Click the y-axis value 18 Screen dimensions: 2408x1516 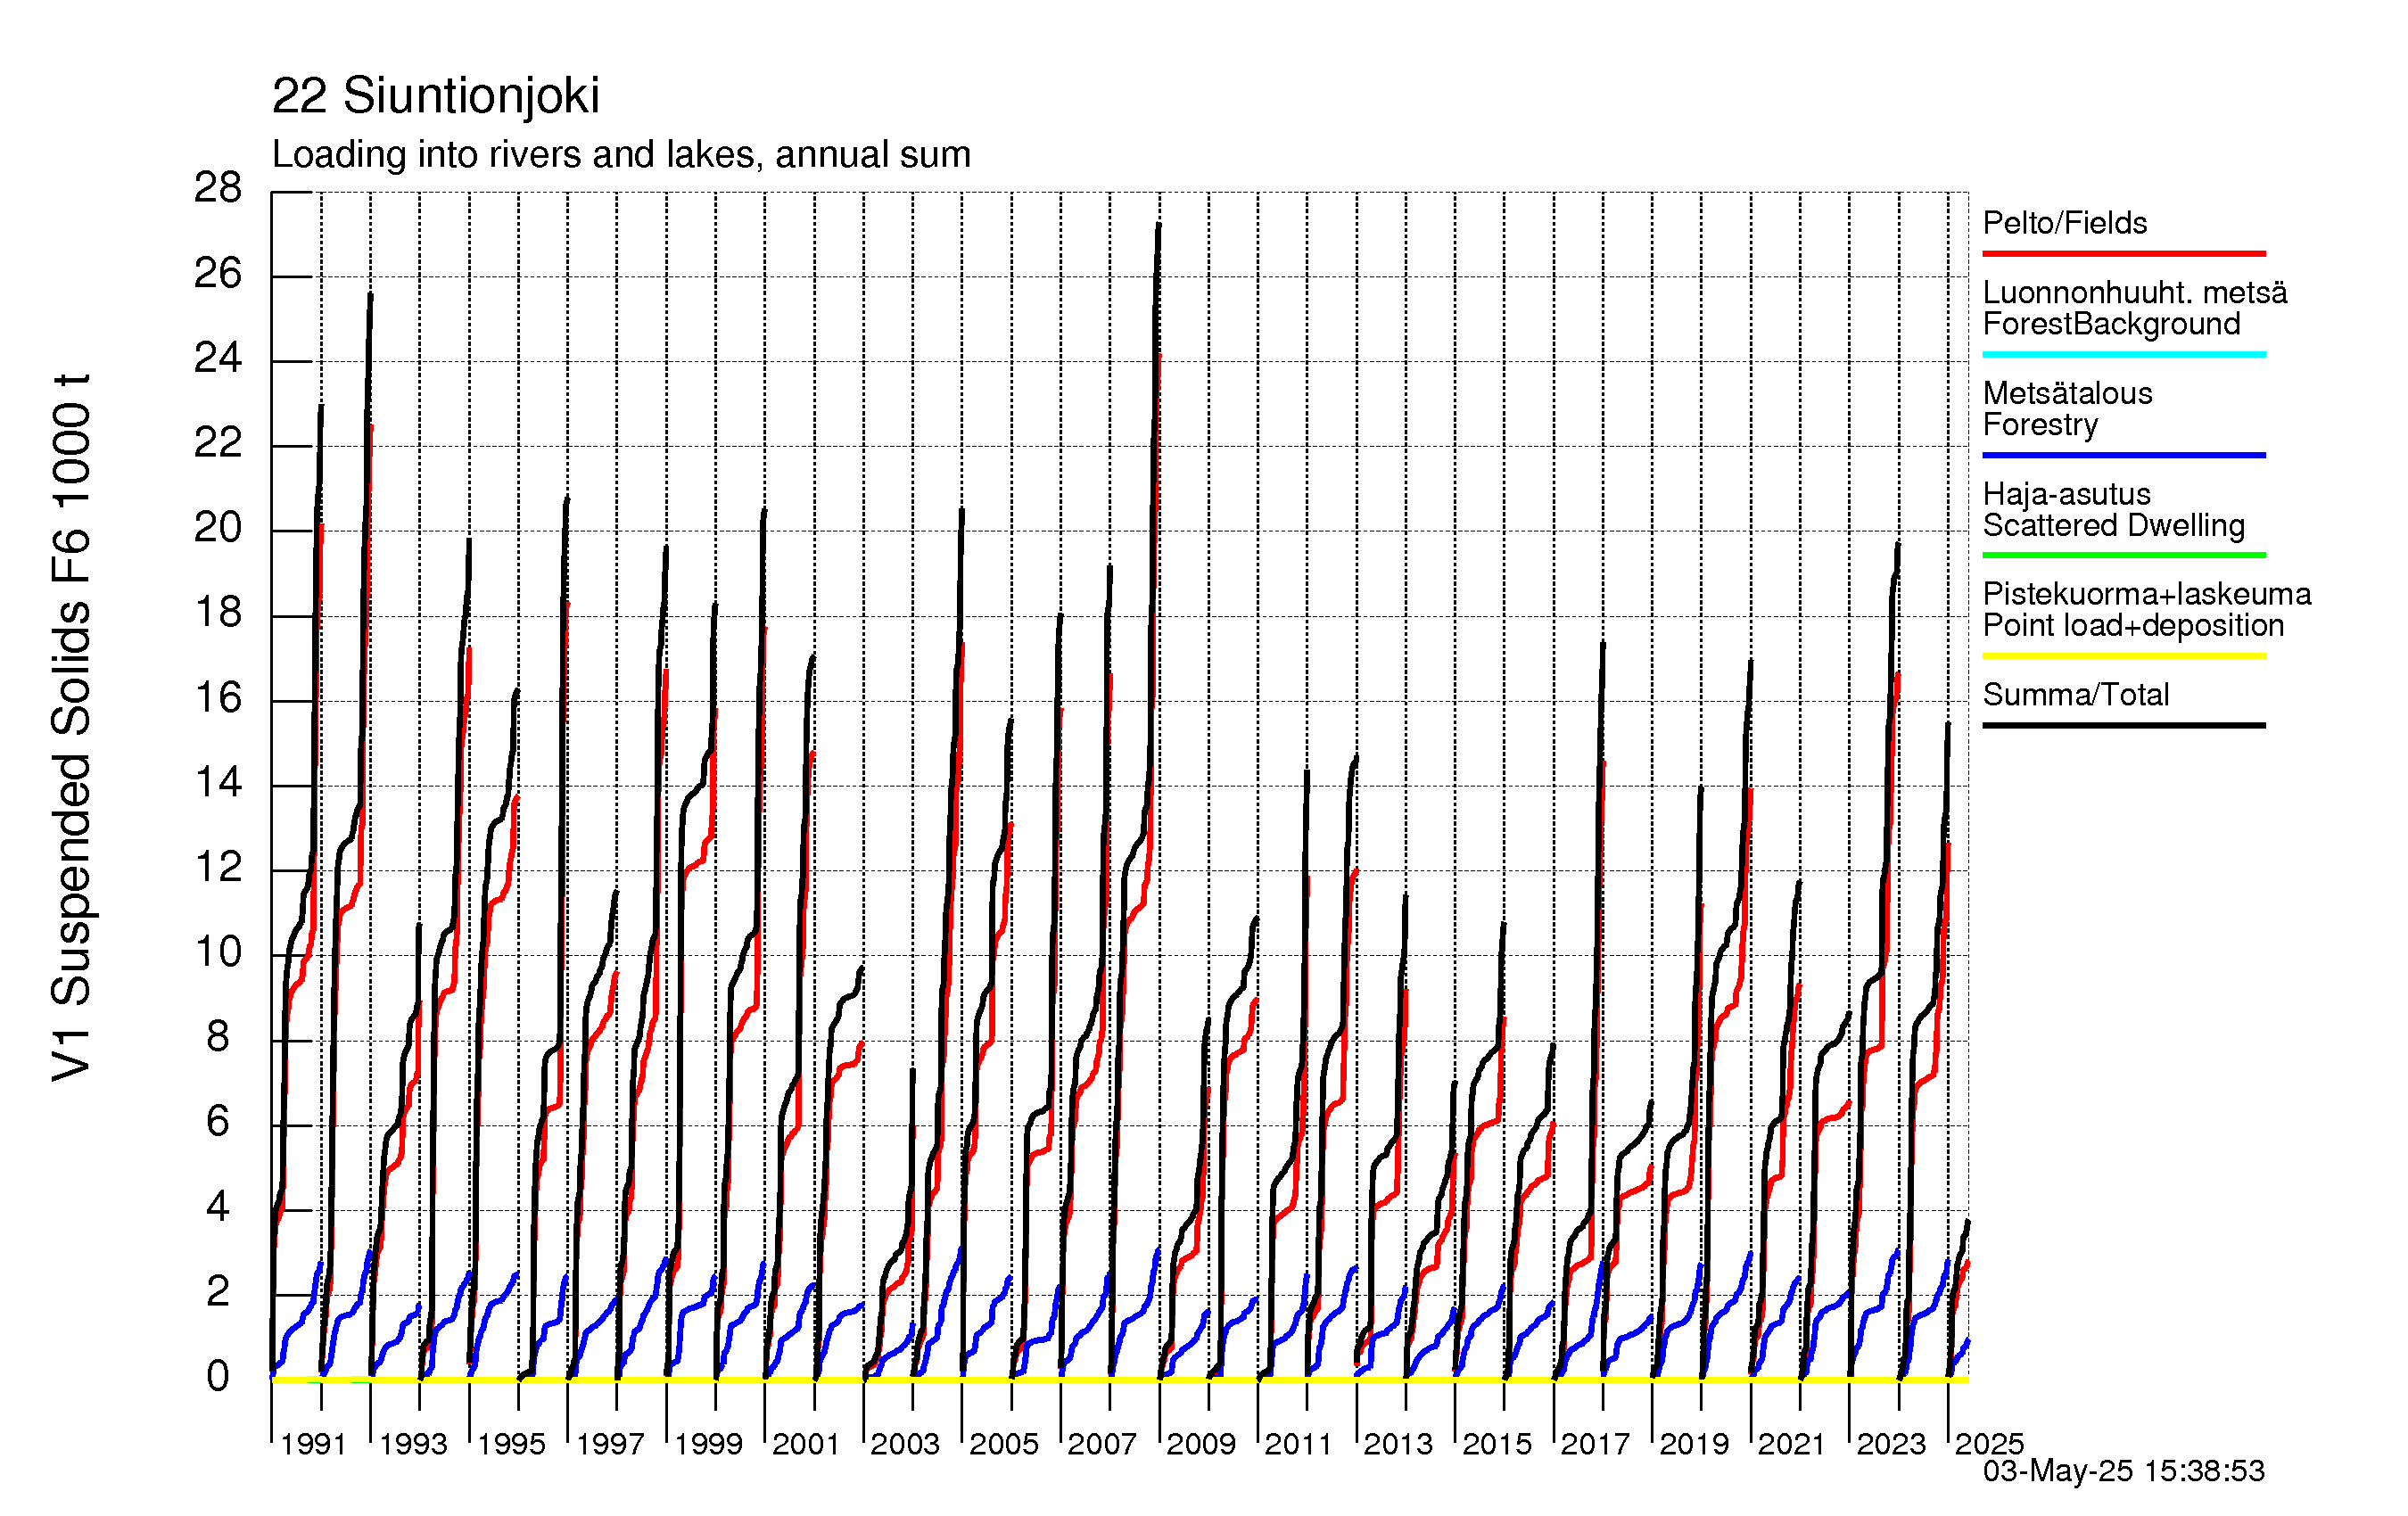click(x=218, y=612)
